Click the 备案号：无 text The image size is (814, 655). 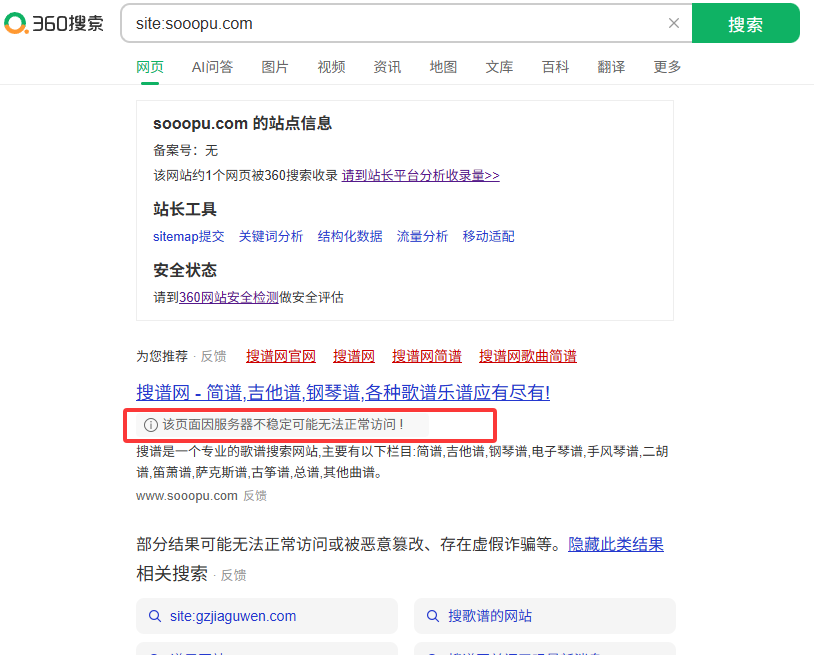185,151
